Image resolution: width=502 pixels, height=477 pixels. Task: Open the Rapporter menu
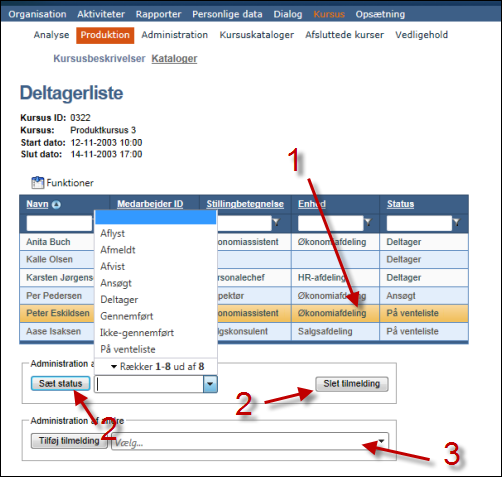click(x=158, y=14)
